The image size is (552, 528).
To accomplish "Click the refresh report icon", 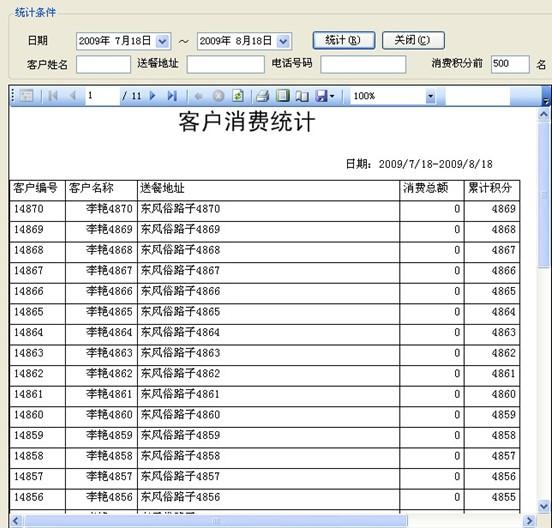I will coord(238,96).
